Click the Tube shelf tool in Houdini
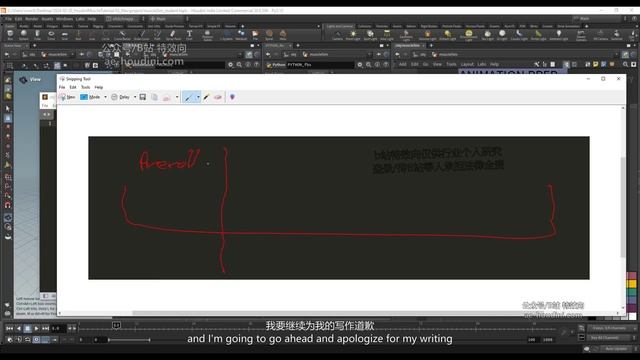Screen dimensions: 640x360 point(37,35)
